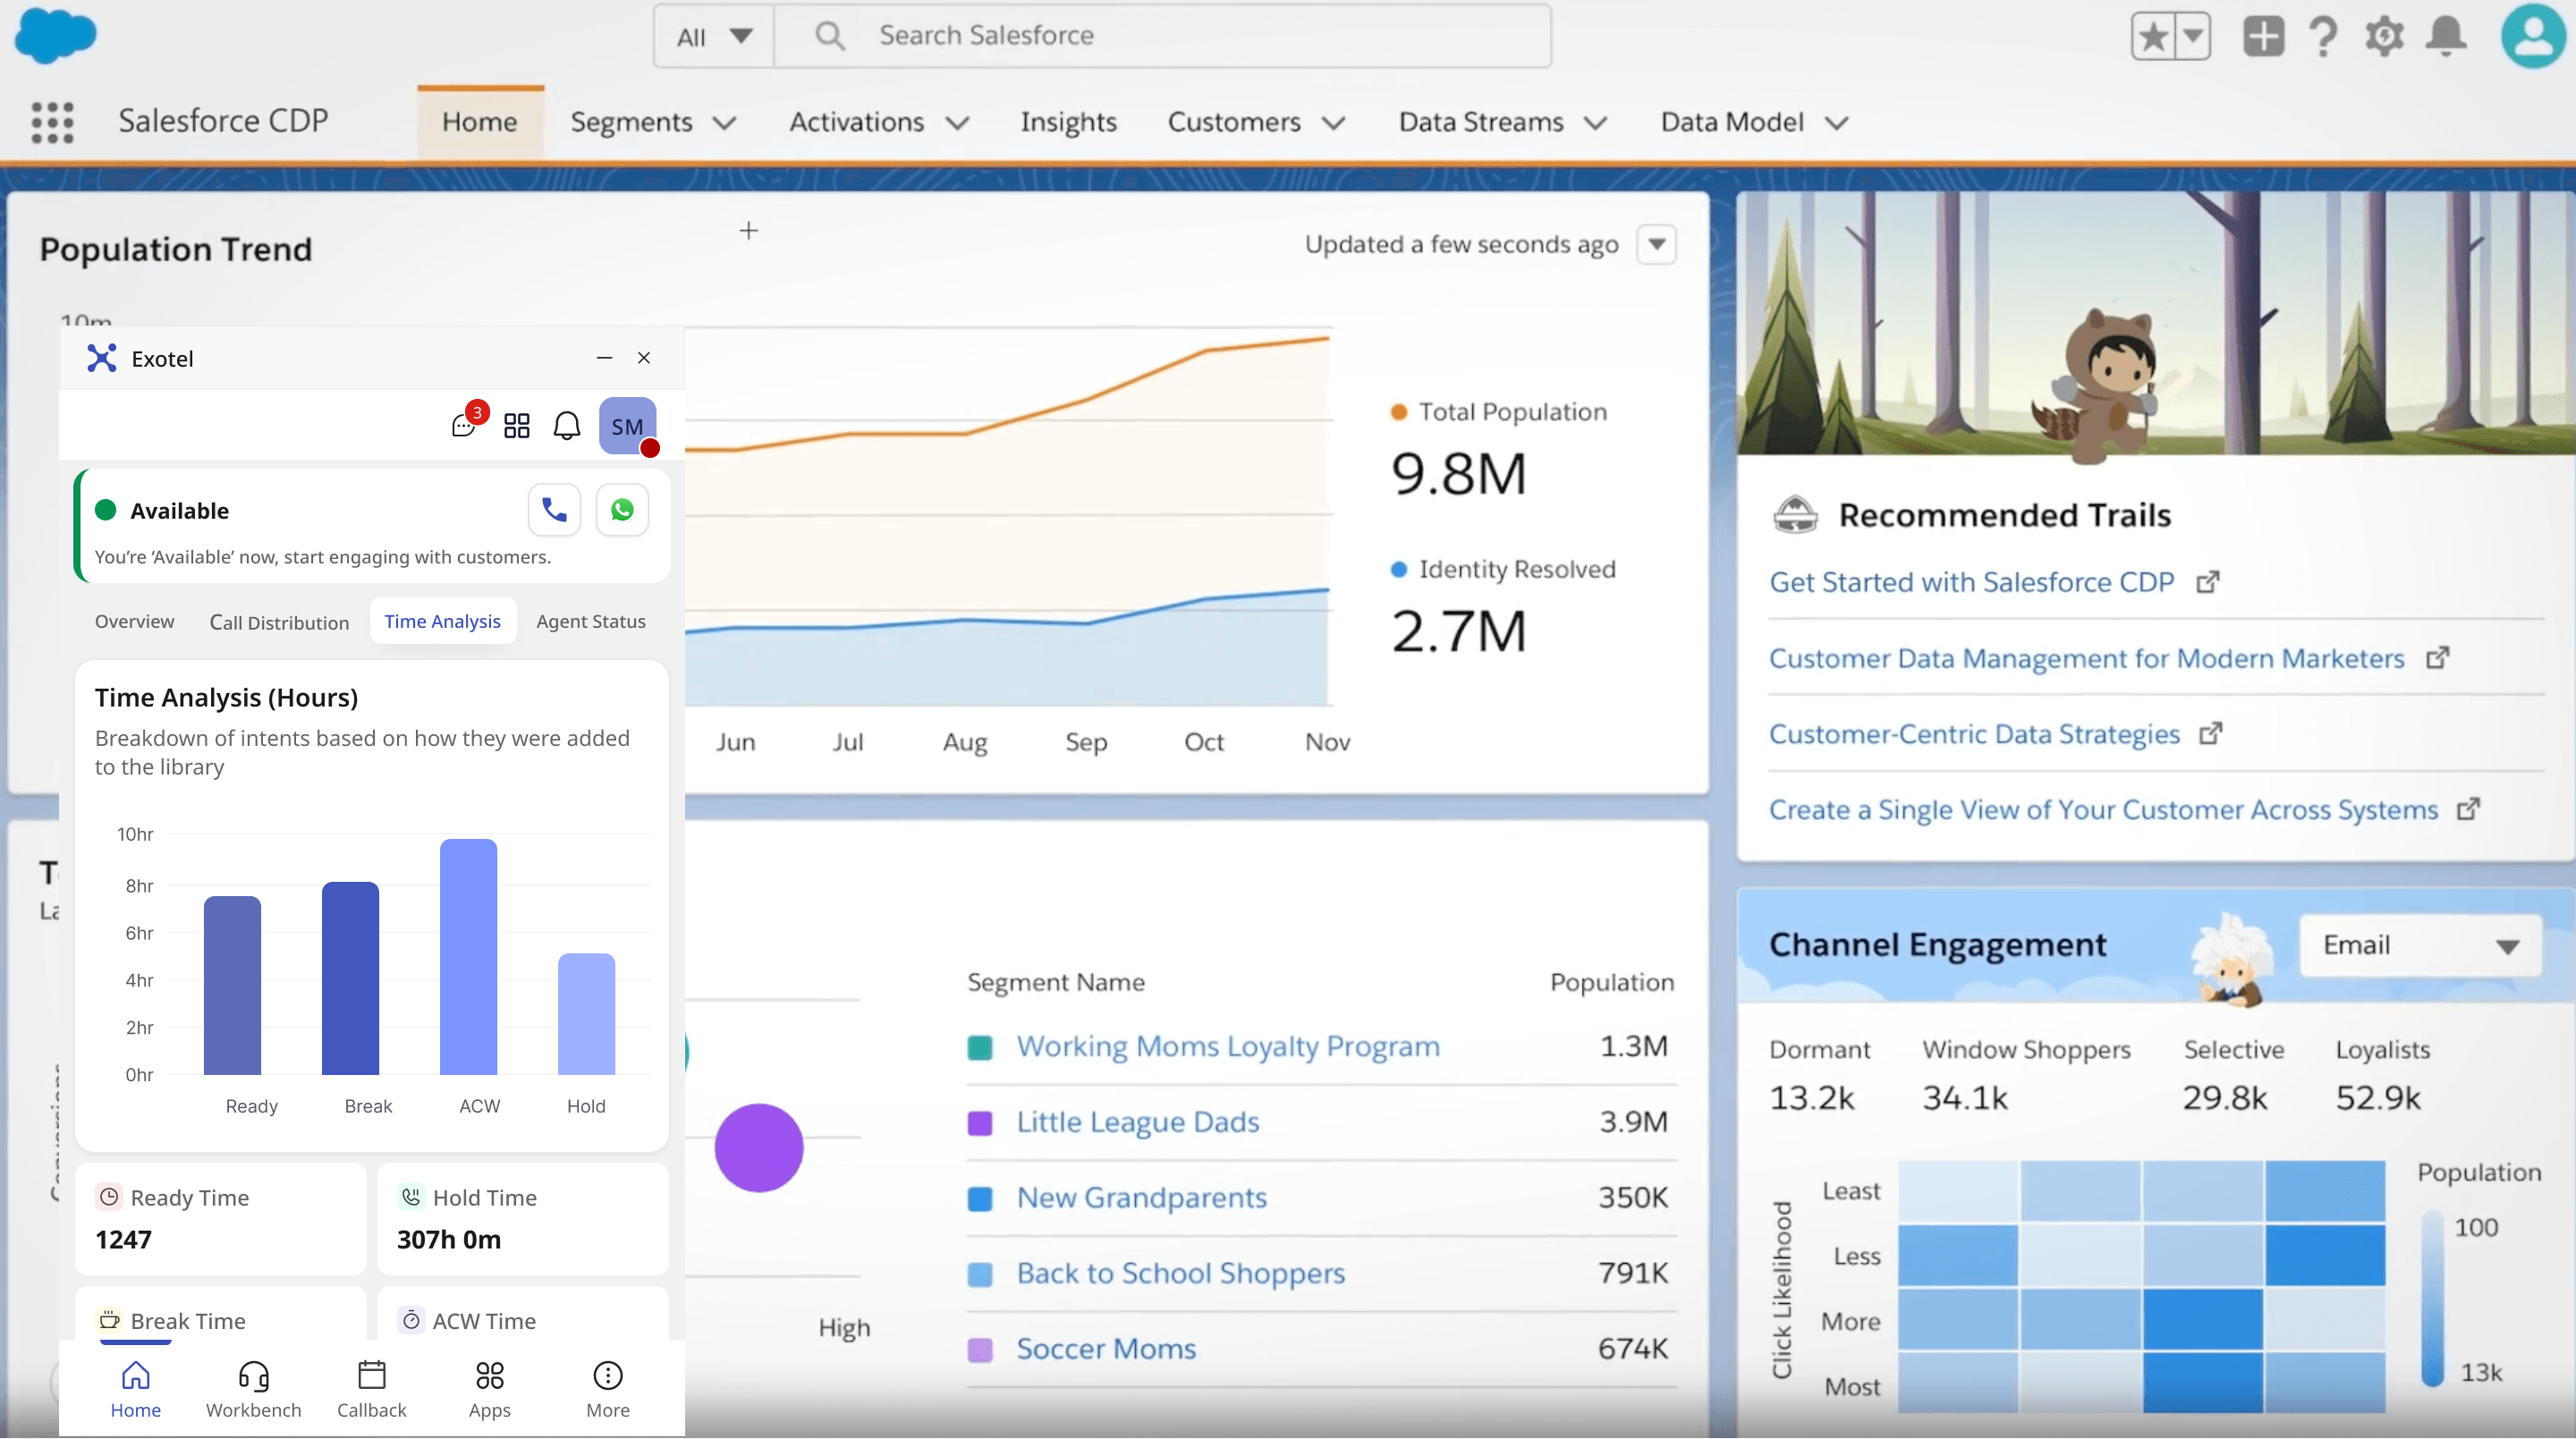Expand the favorites list dropdown arrow
The image size is (2576, 1439).
[x=2192, y=37]
